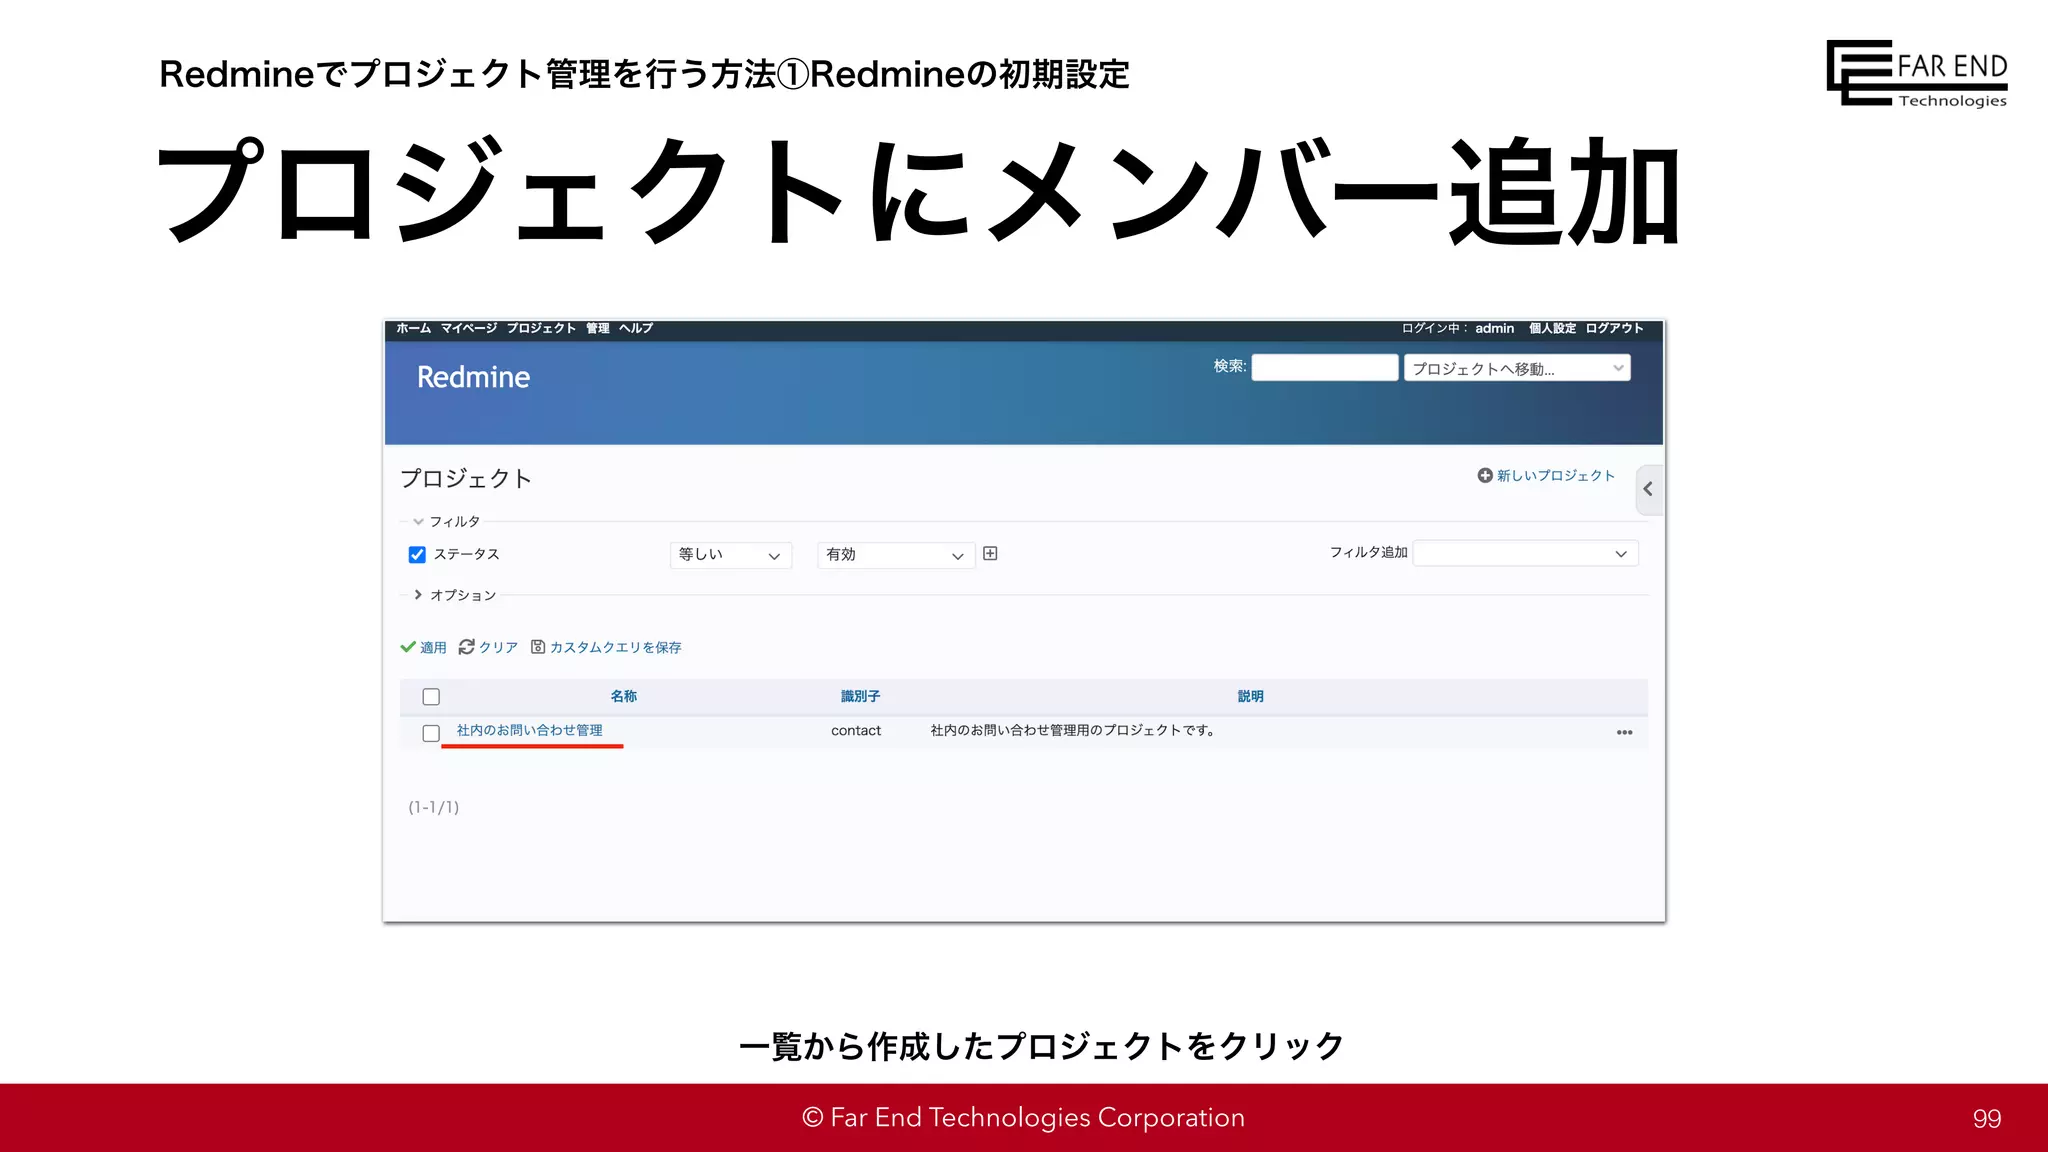Check the box for 社内のお問い合わせ管理 row

tap(431, 733)
